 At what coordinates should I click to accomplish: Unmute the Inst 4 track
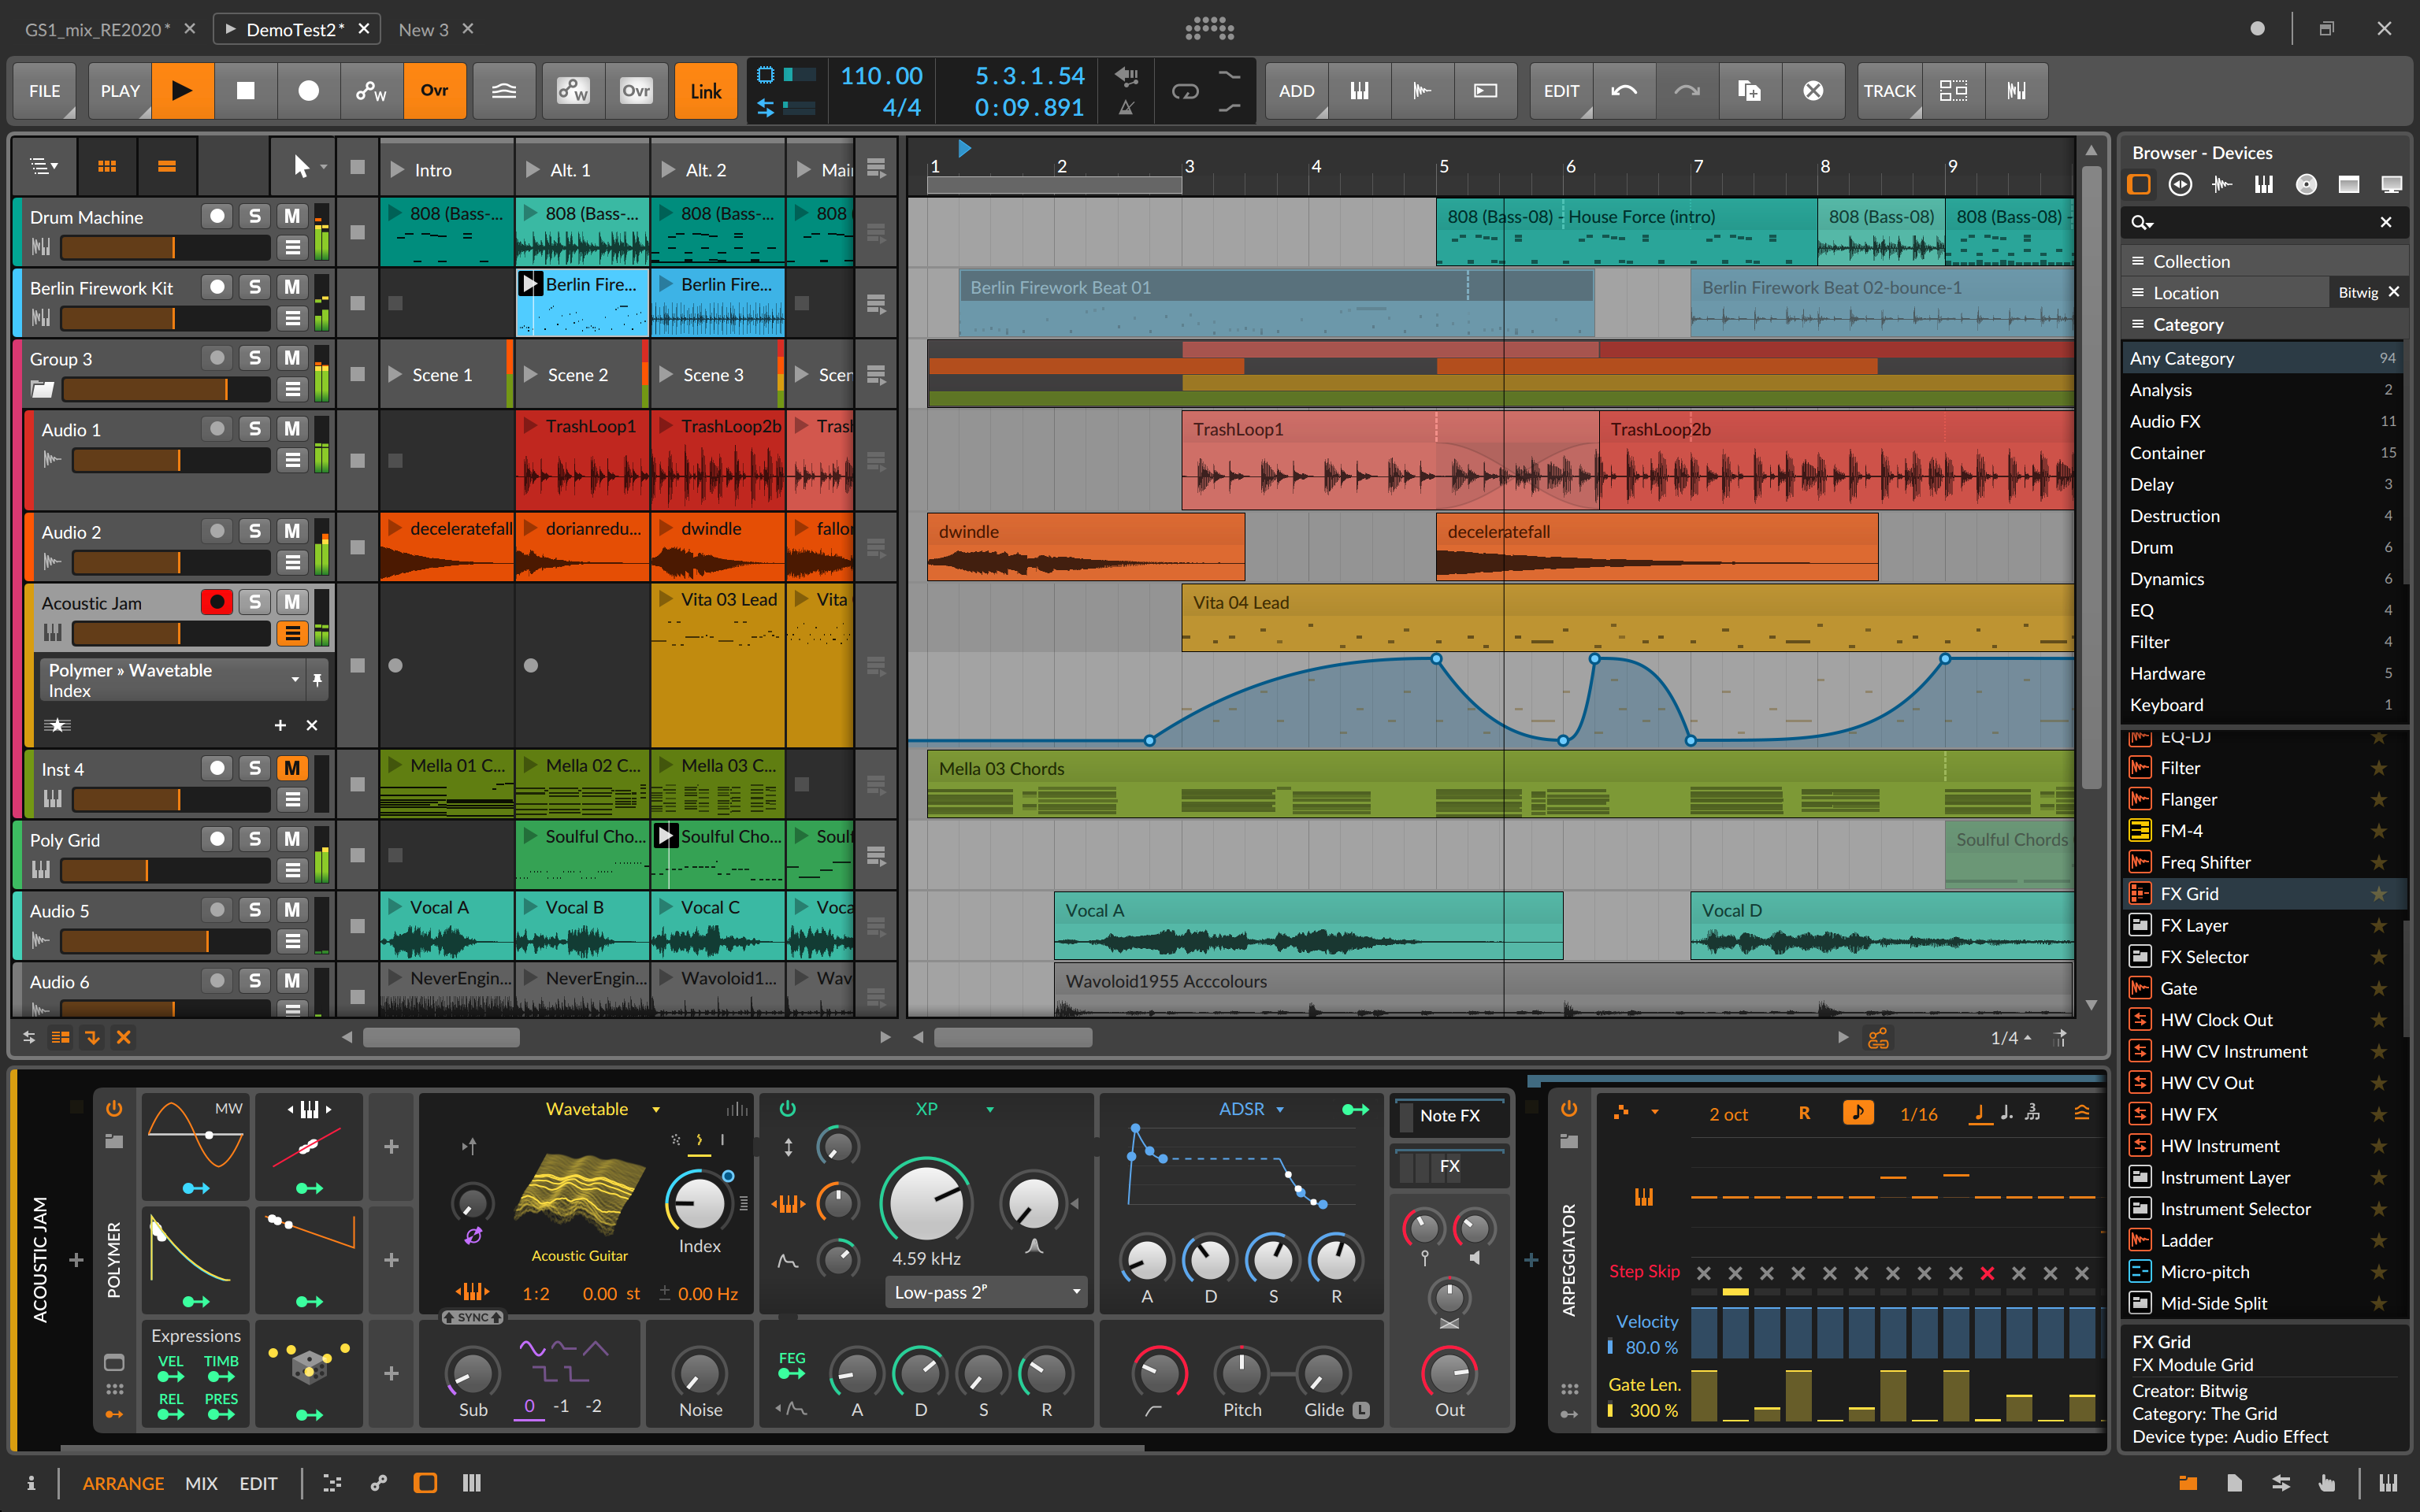(x=292, y=768)
